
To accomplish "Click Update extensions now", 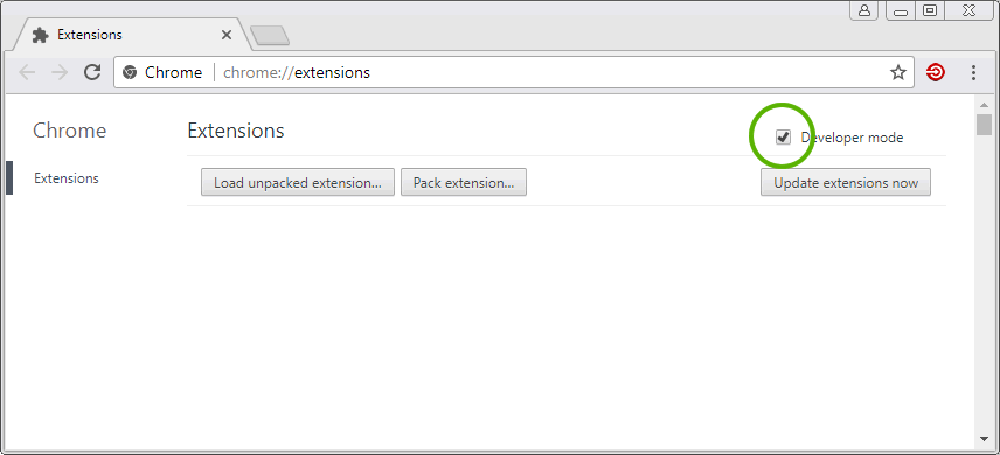I will coord(845,183).
